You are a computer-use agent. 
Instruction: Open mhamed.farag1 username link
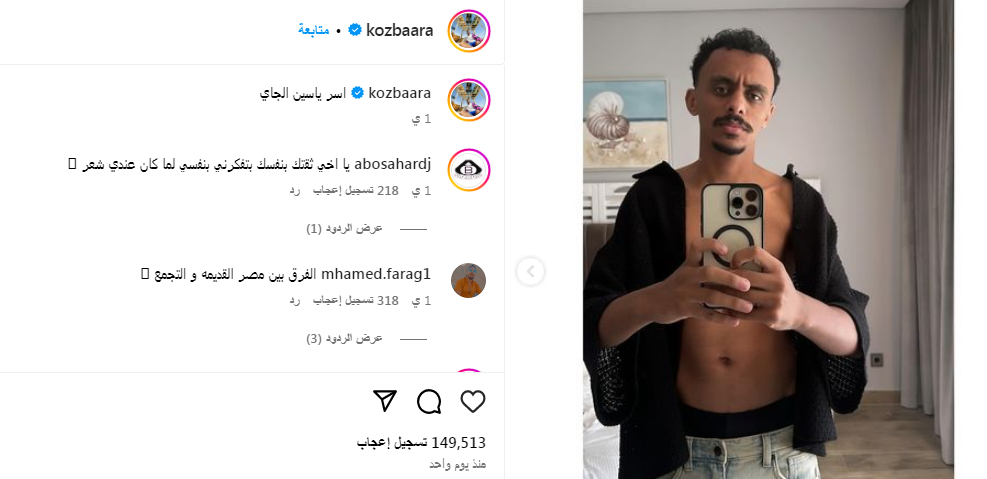click(376, 274)
